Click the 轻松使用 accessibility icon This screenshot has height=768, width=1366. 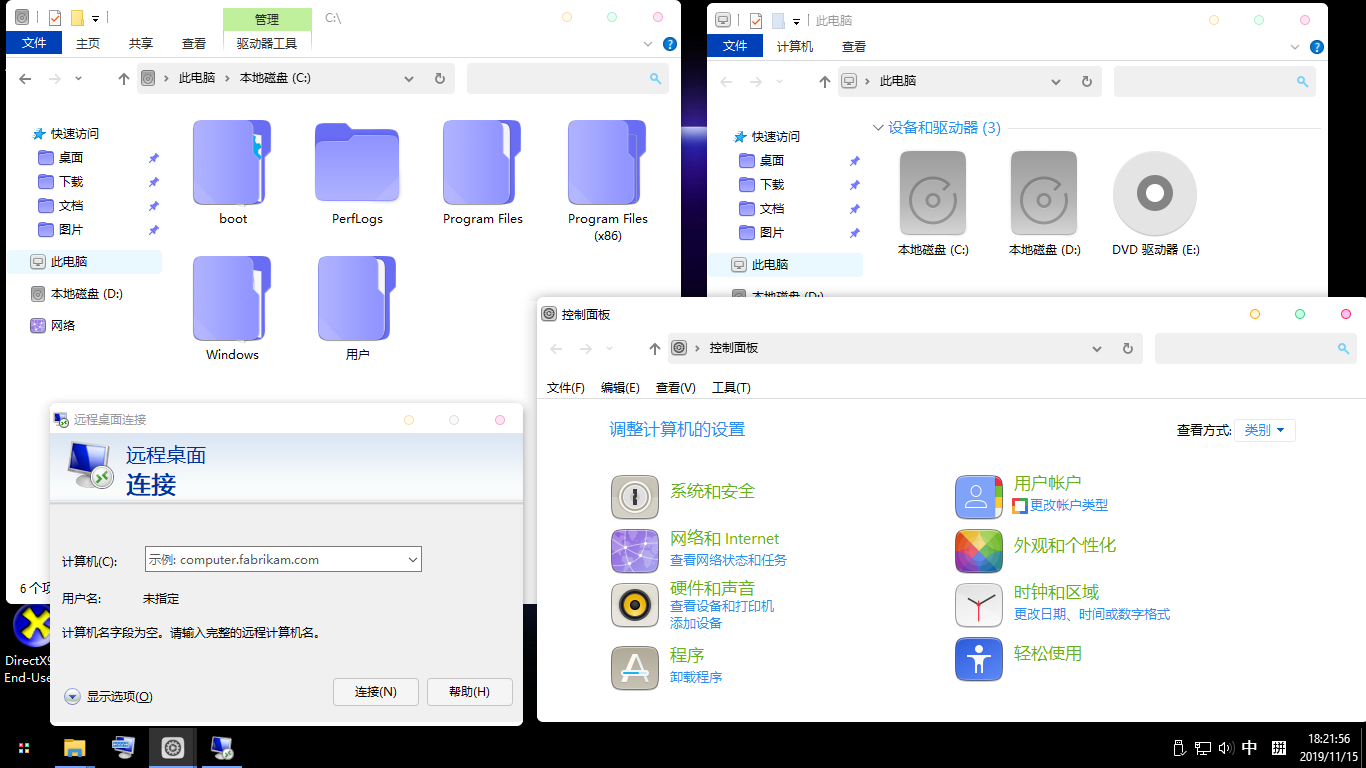coord(978,659)
